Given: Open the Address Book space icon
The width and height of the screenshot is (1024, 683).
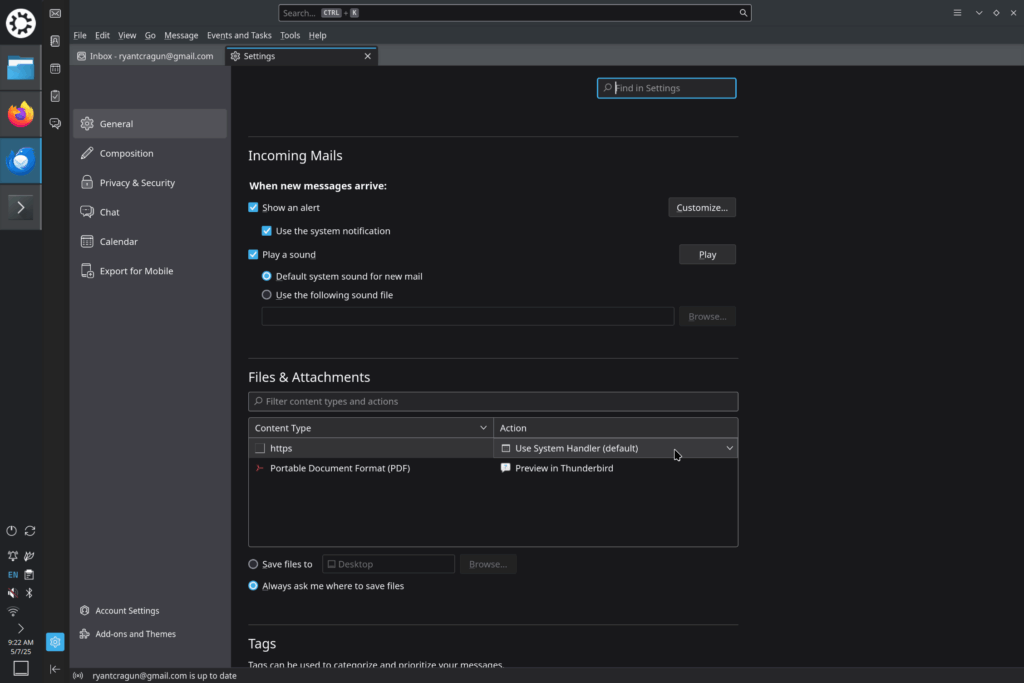Looking at the screenshot, I should (55, 41).
